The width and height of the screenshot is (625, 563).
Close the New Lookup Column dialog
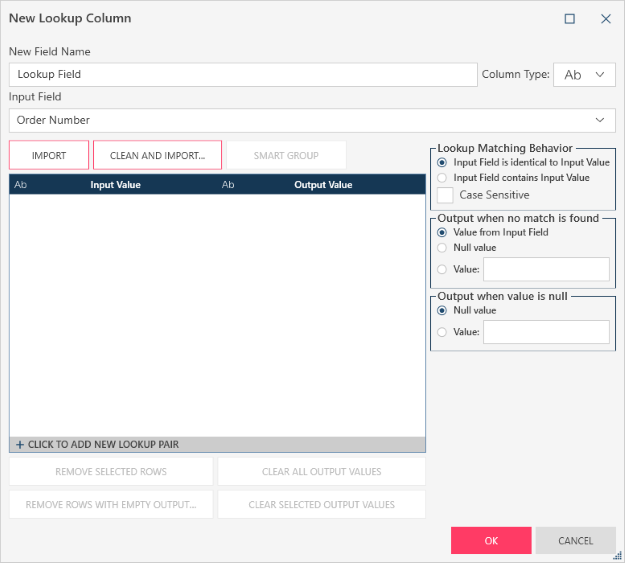click(605, 18)
